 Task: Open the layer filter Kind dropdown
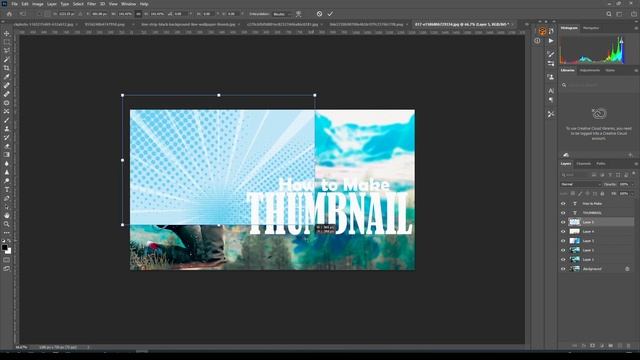[575, 175]
